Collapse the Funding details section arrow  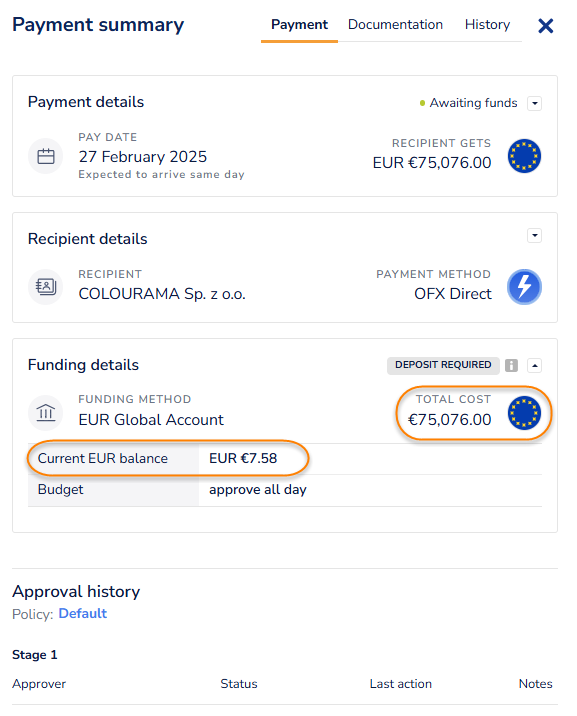point(535,365)
